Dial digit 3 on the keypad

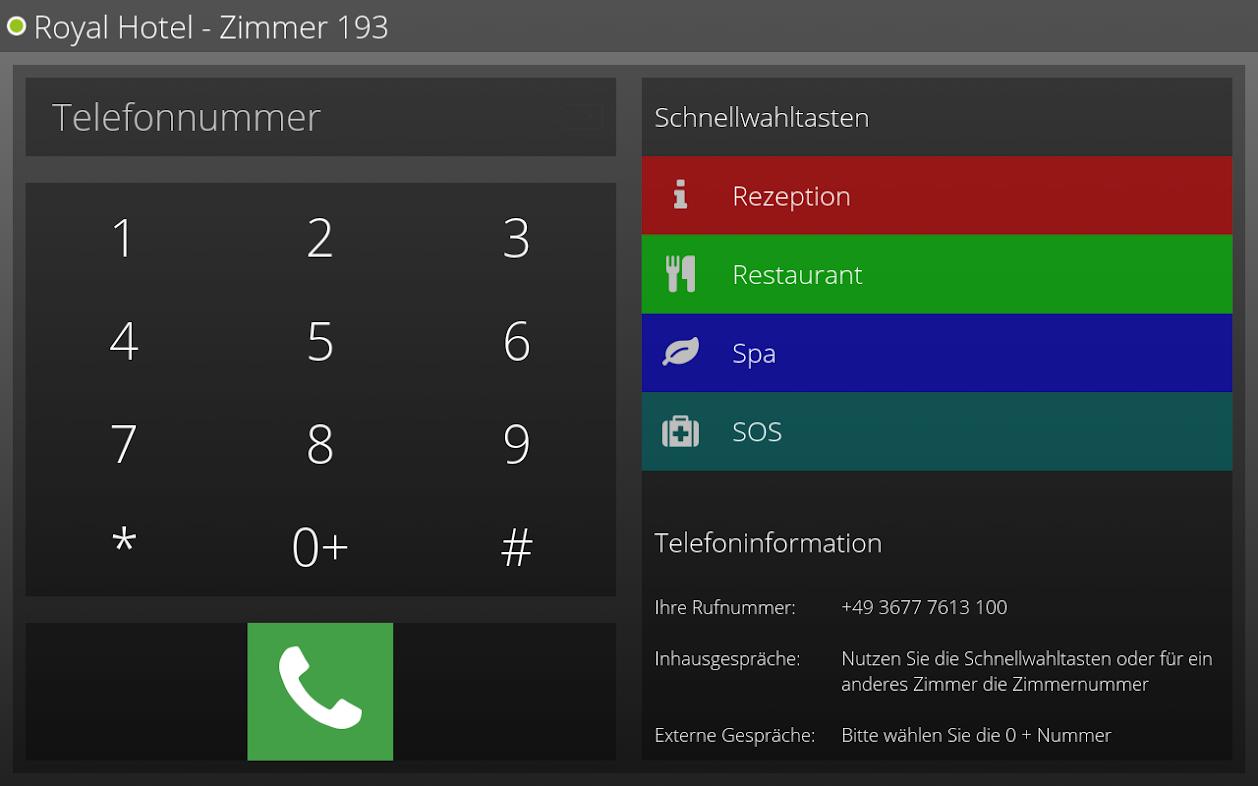click(516, 238)
